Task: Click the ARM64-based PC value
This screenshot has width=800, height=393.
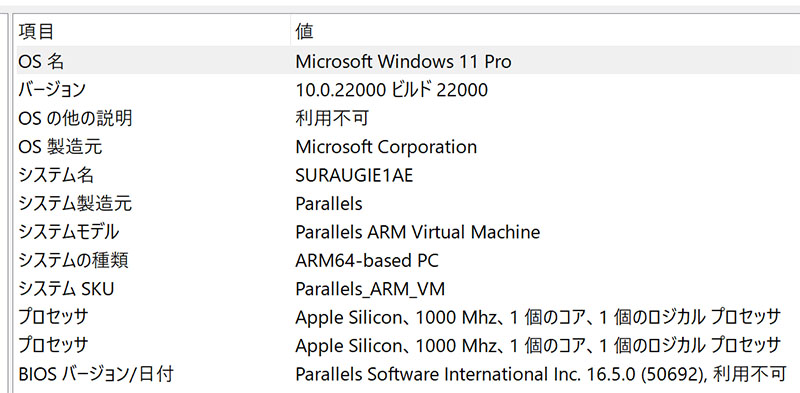Action: pyautogui.click(x=366, y=261)
